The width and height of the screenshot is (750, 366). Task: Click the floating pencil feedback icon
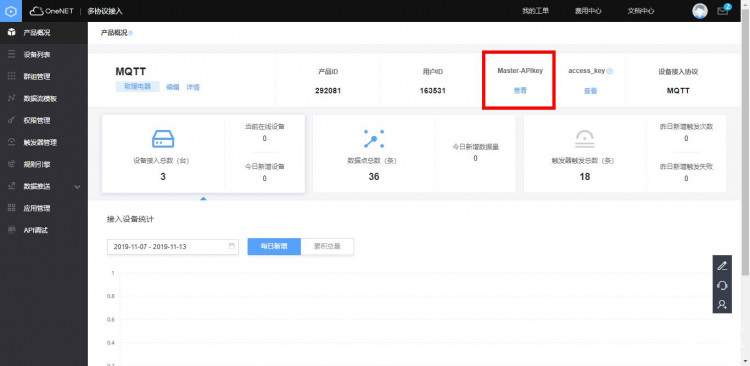[722, 266]
